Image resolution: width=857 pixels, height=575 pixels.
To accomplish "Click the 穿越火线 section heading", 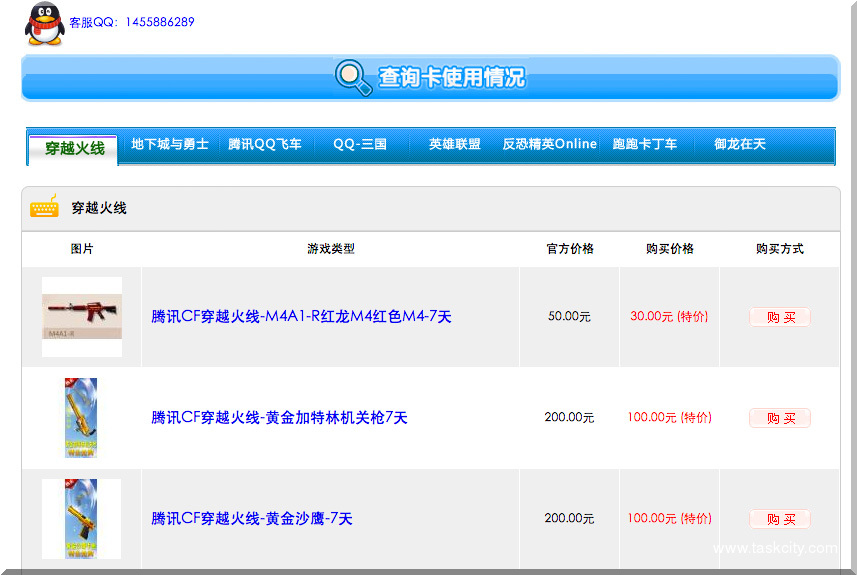I will (x=99, y=208).
